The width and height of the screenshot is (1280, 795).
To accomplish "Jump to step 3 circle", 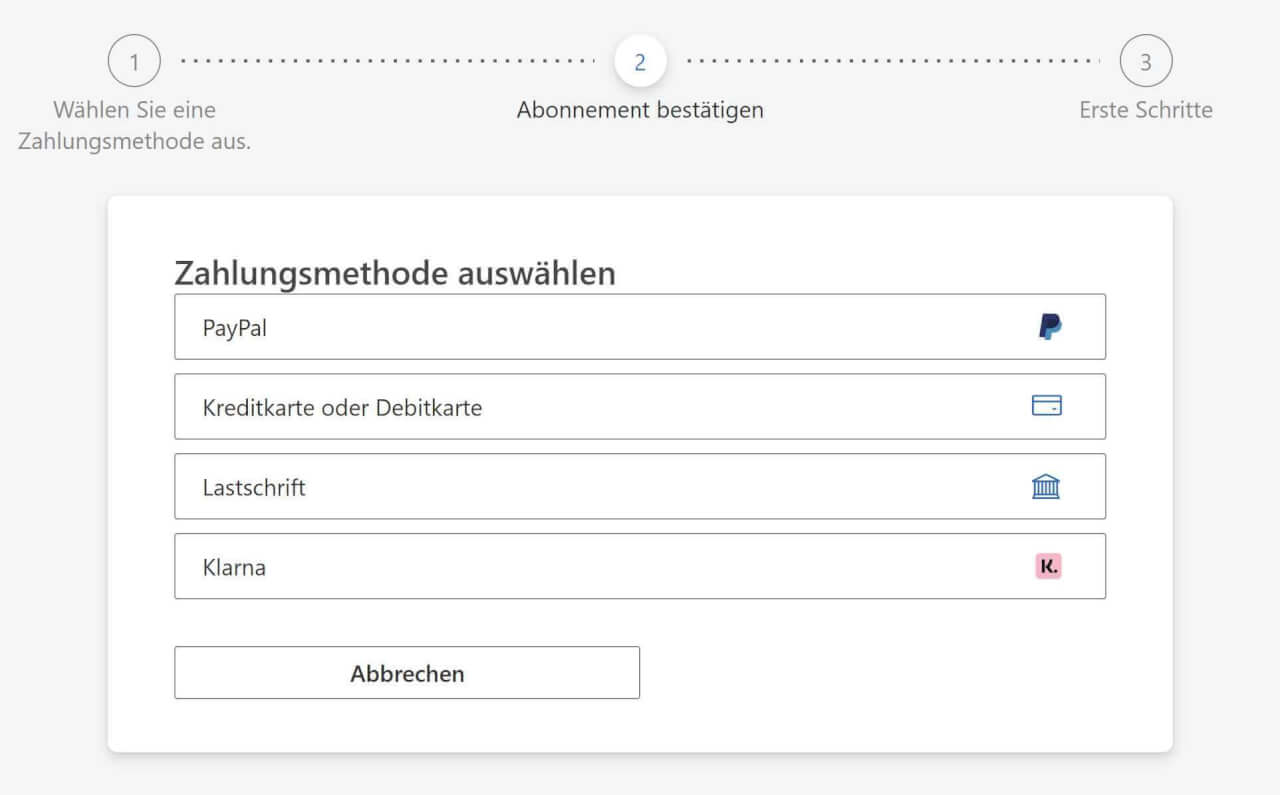I will (1145, 62).
